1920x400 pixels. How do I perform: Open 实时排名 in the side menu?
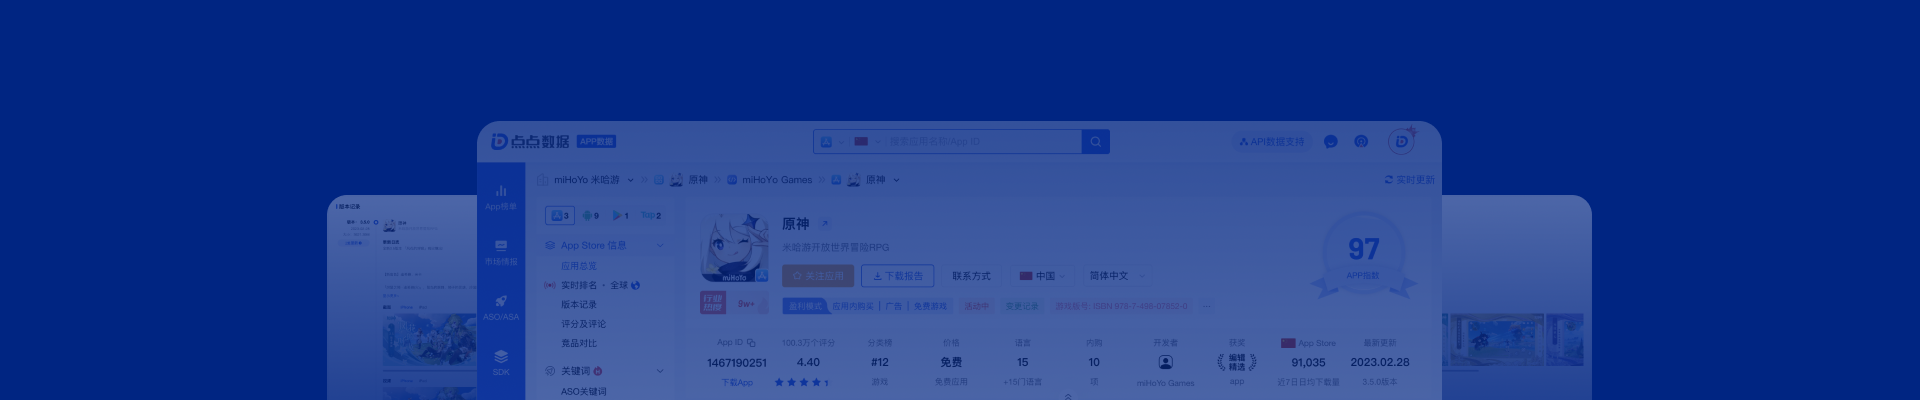[579, 286]
